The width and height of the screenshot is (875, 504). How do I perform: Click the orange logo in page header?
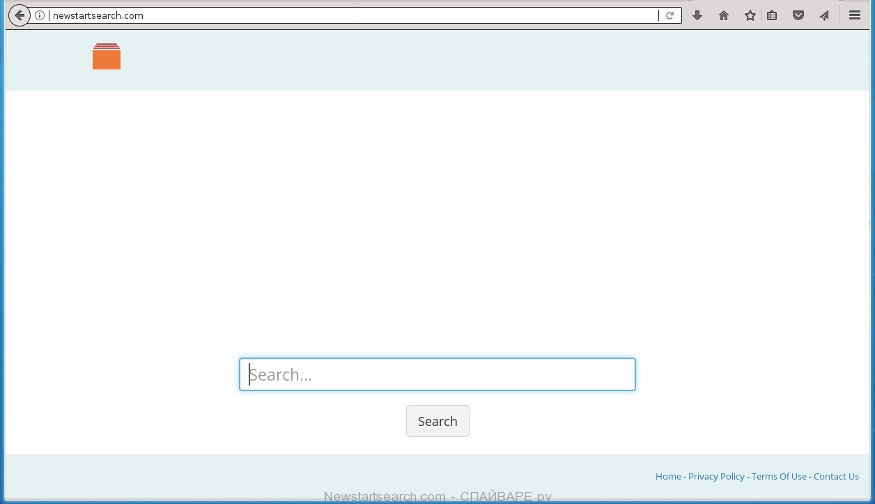[106, 57]
